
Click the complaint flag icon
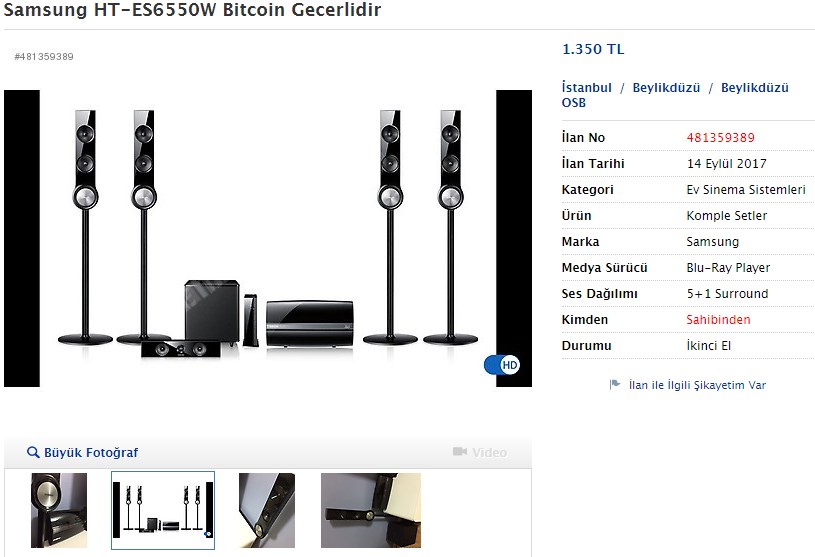pos(615,384)
